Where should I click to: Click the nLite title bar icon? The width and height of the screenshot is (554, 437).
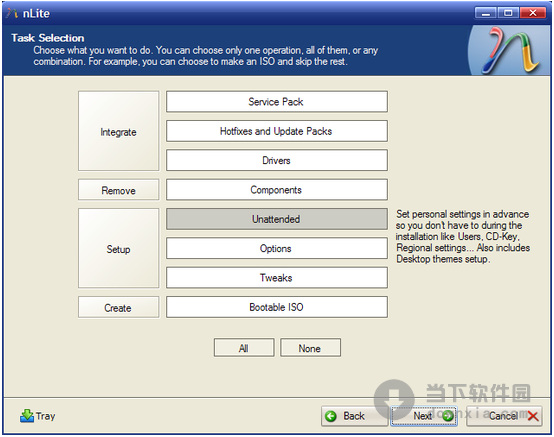(x=12, y=13)
